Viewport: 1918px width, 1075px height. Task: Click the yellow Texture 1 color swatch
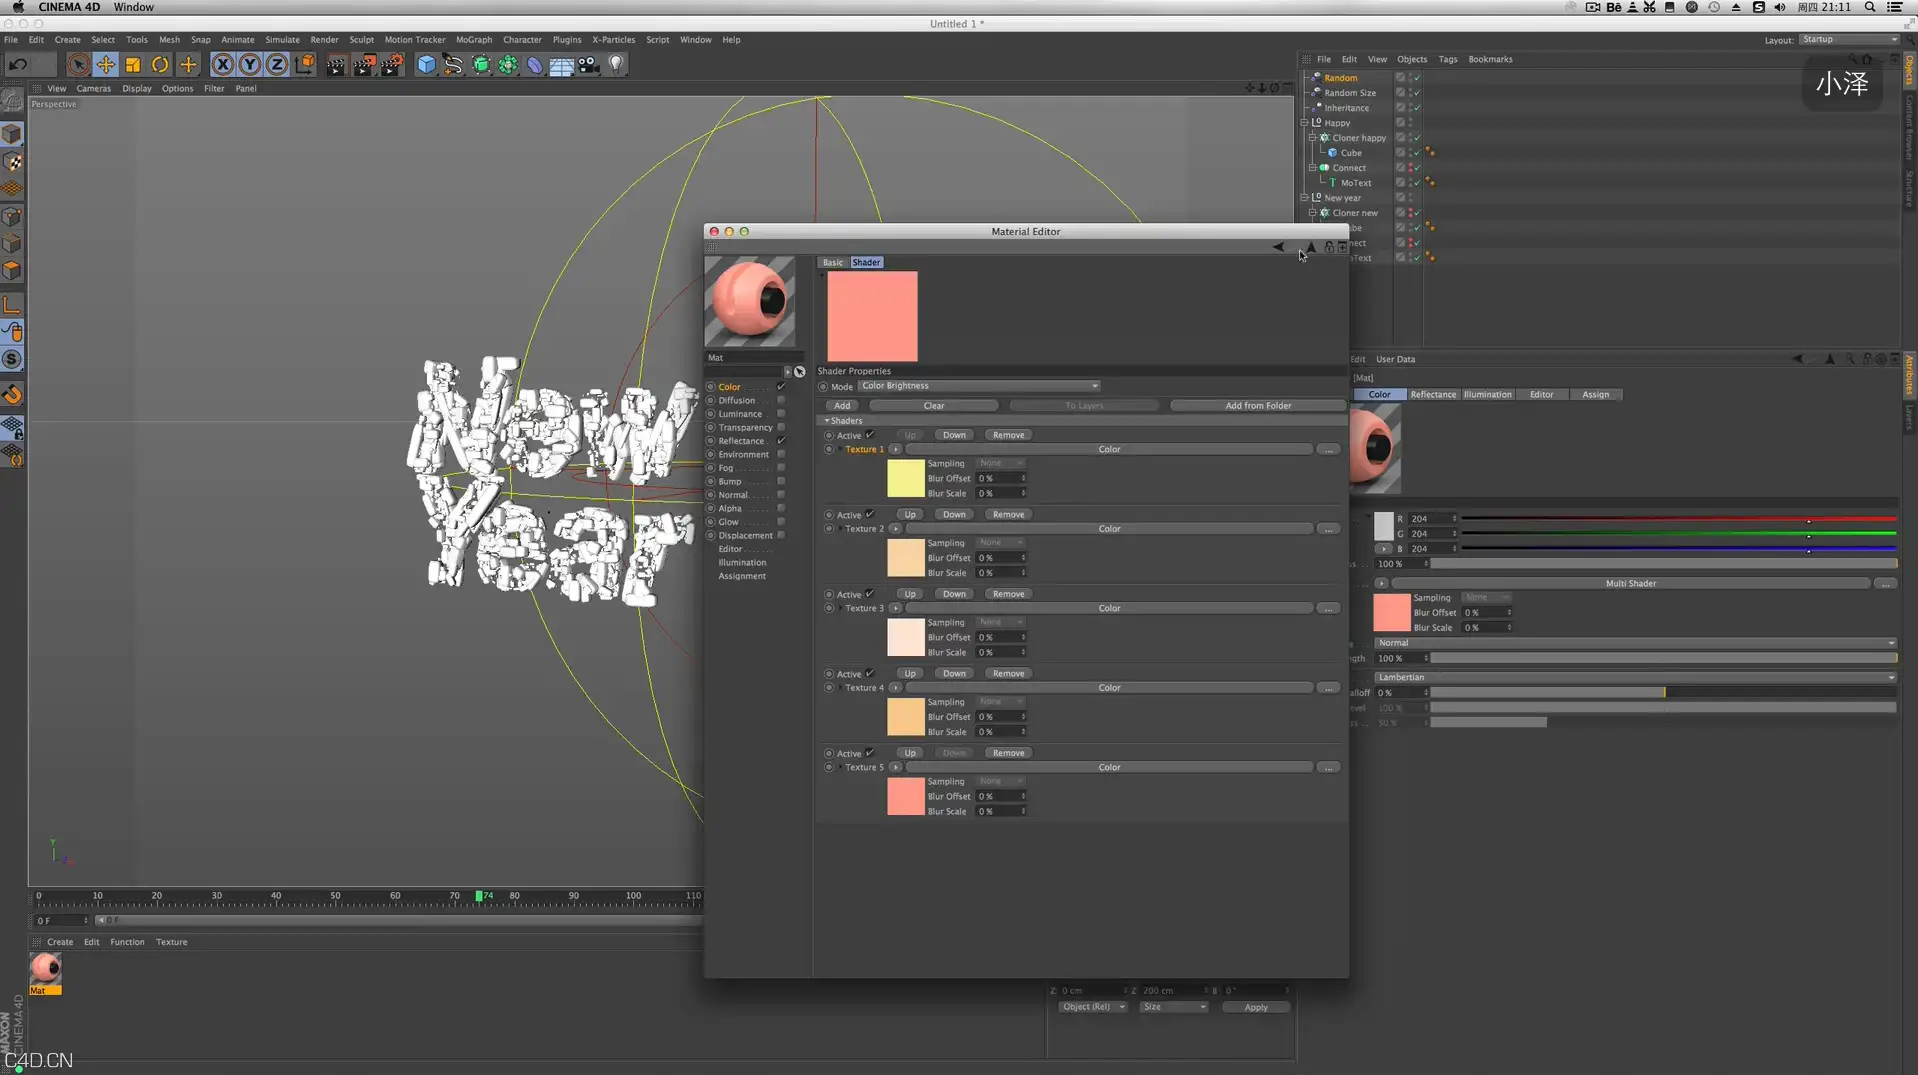pos(905,479)
